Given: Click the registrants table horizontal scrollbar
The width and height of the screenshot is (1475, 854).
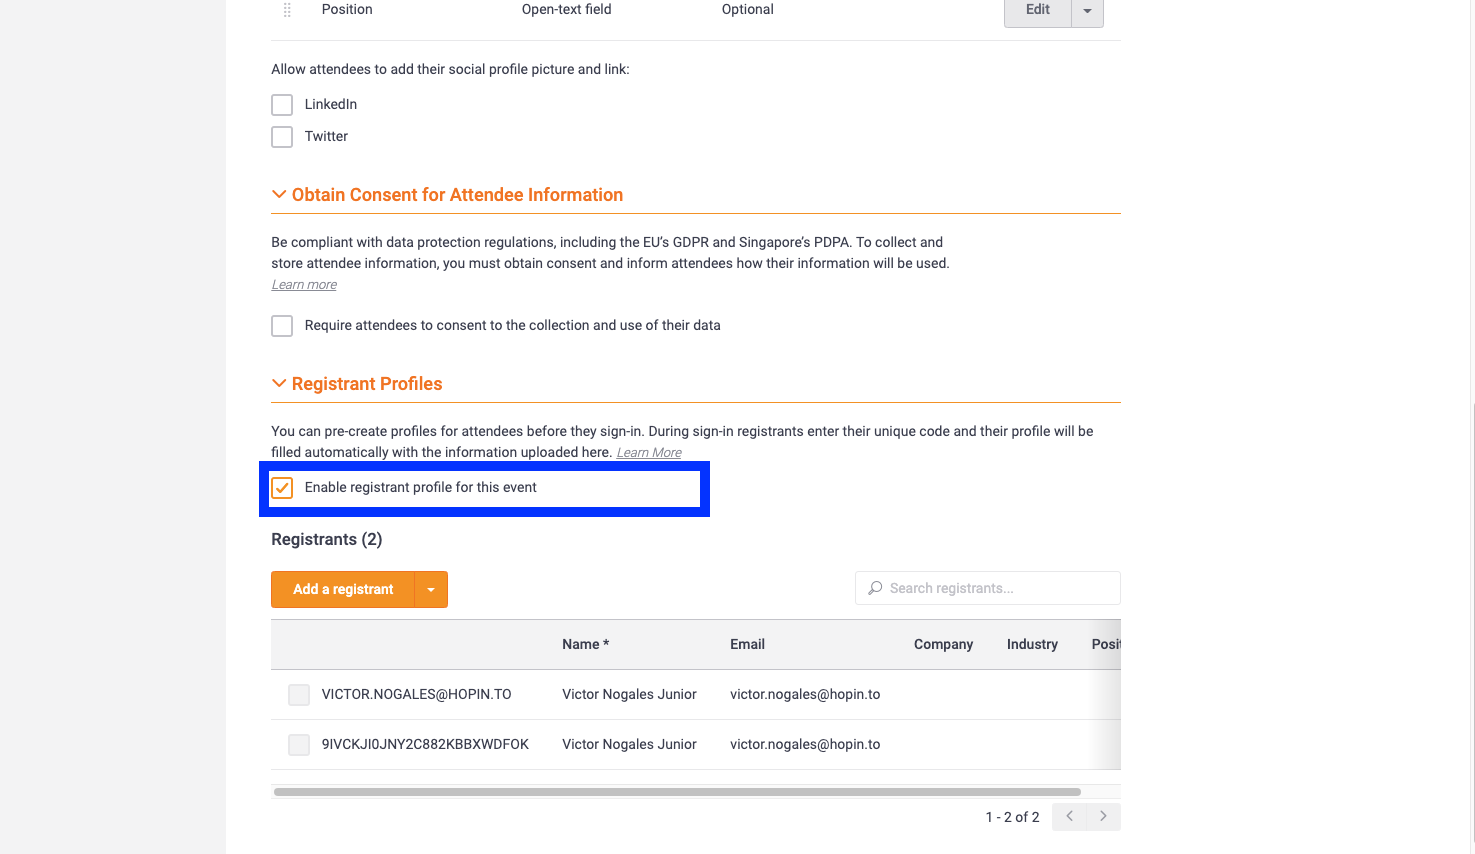Looking at the screenshot, I should (x=677, y=792).
